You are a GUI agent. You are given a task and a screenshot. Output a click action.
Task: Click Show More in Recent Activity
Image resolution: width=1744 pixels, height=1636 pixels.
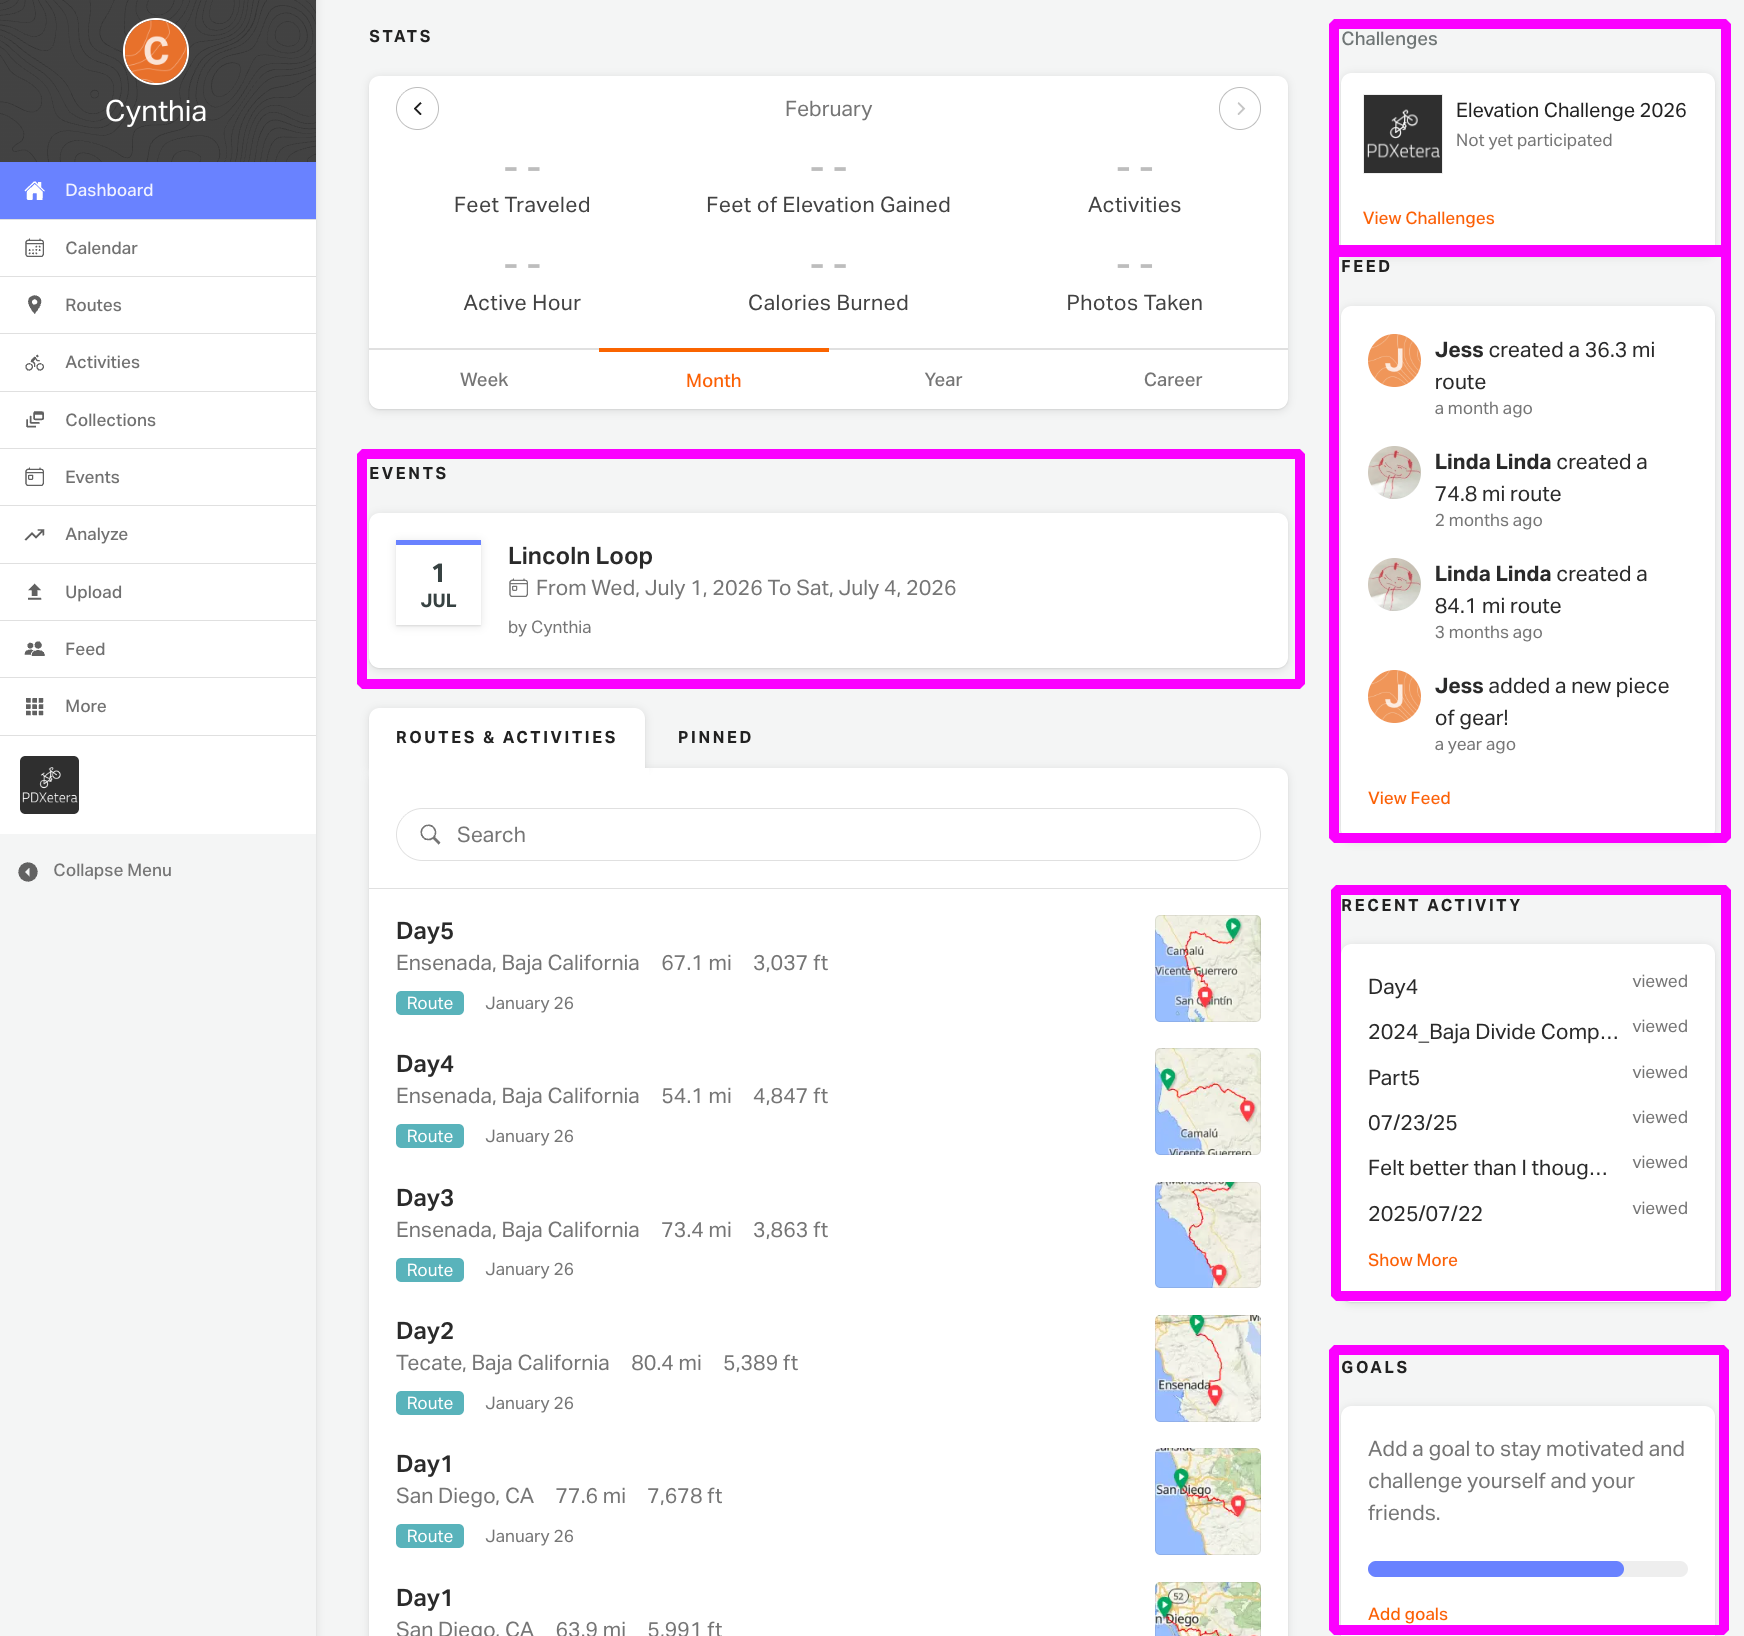click(x=1412, y=1260)
